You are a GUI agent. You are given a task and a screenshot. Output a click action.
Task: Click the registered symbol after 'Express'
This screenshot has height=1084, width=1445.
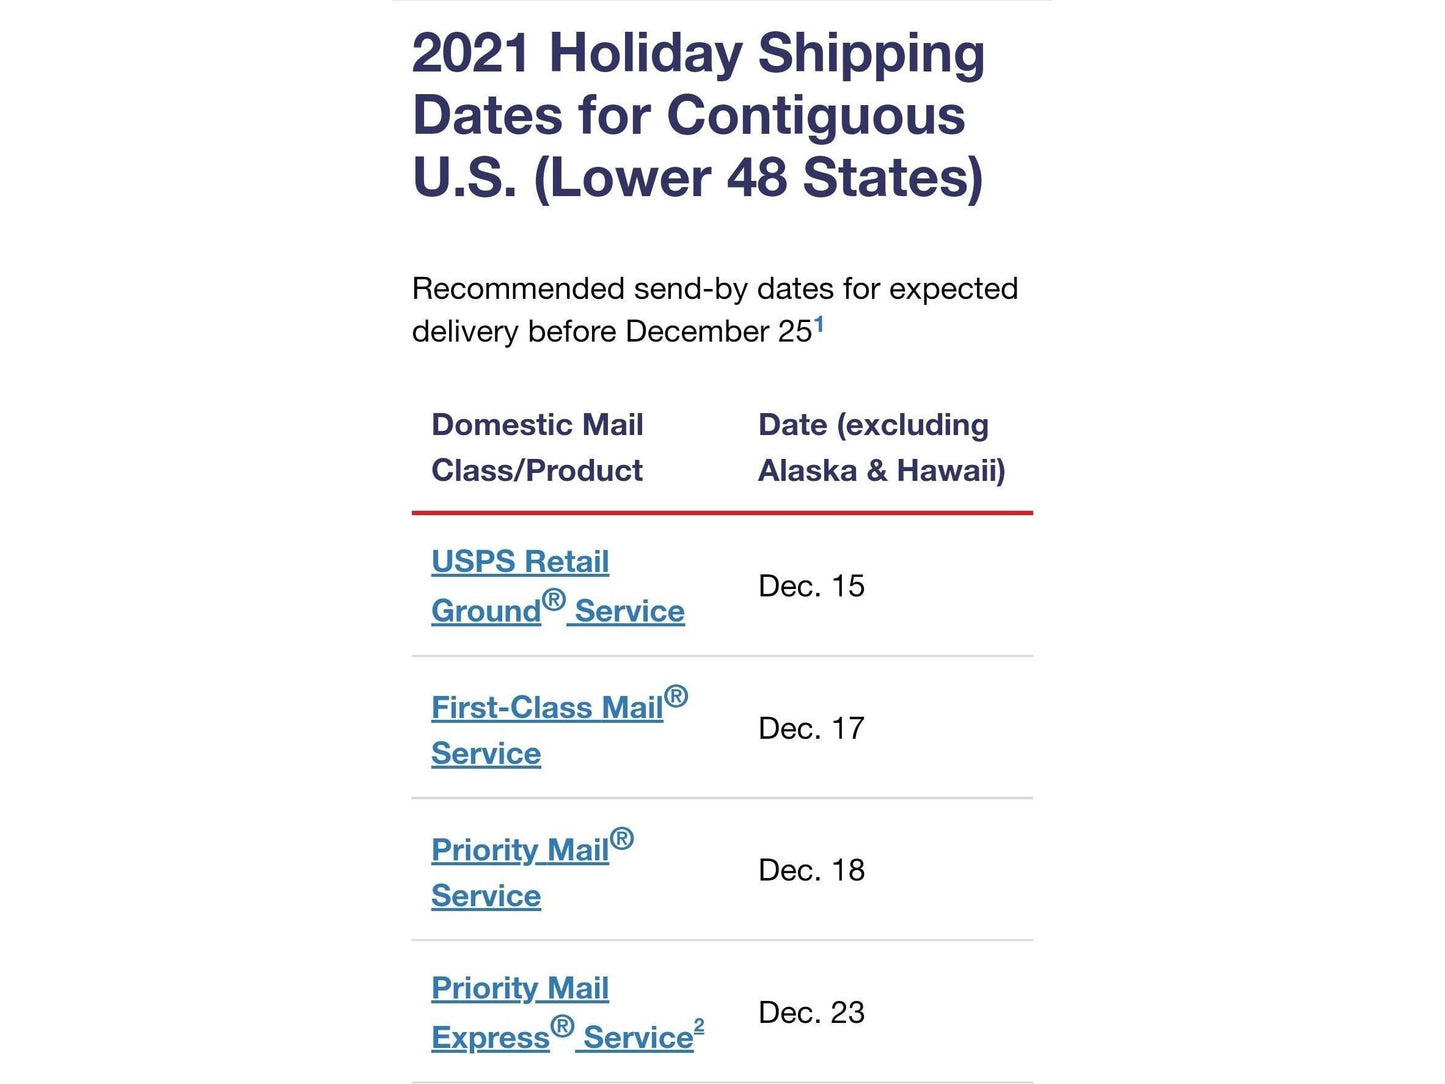click(562, 1026)
